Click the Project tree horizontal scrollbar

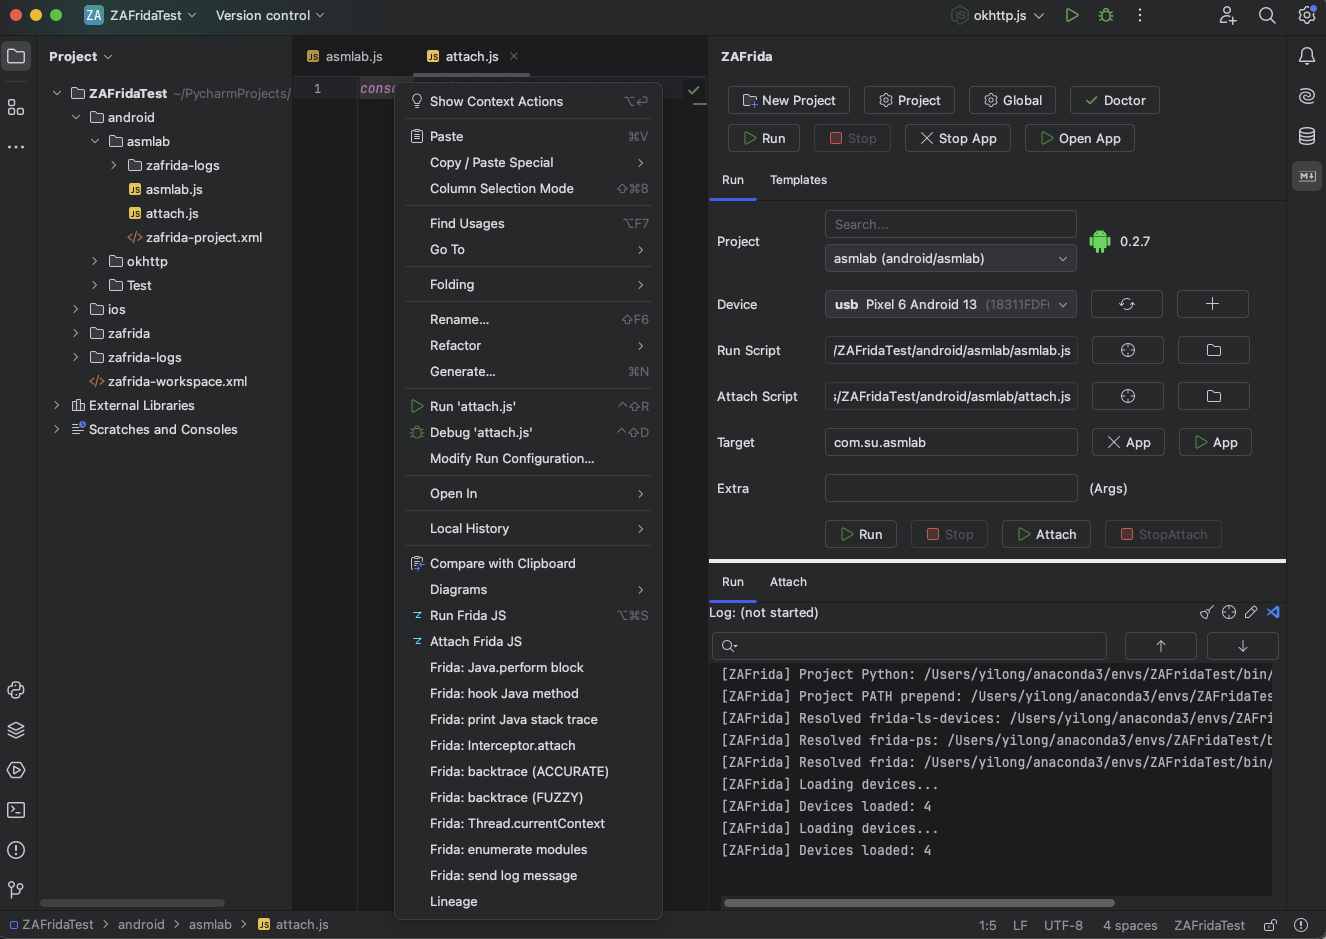click(x=132, y=903)
